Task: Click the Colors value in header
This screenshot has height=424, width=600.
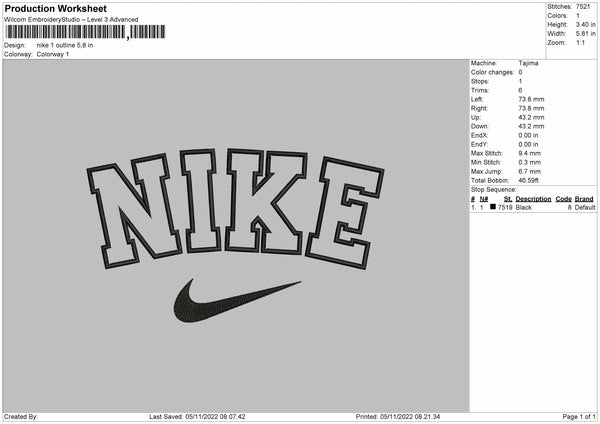Action: pyautogui.click(x=578, y=16)
